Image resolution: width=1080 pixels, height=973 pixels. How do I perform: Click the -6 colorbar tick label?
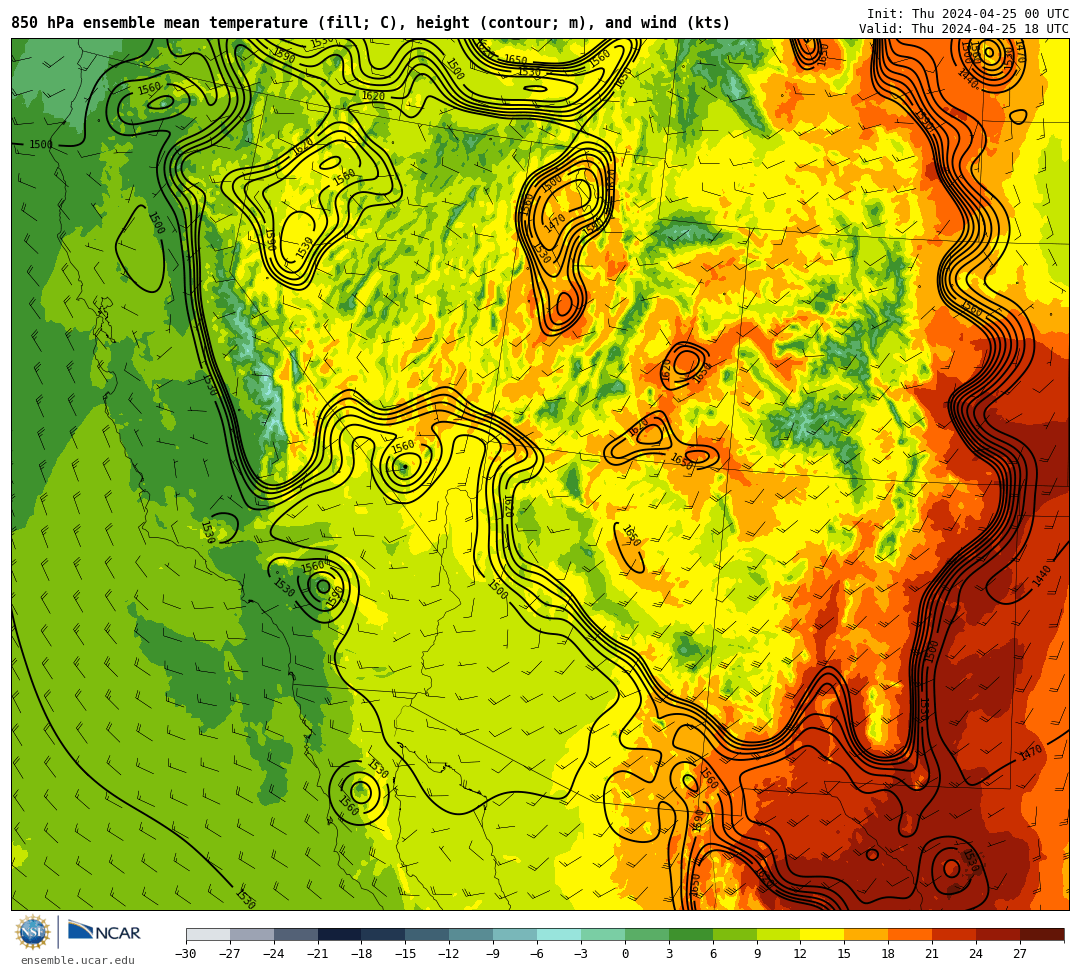click(x=537, y=954)
